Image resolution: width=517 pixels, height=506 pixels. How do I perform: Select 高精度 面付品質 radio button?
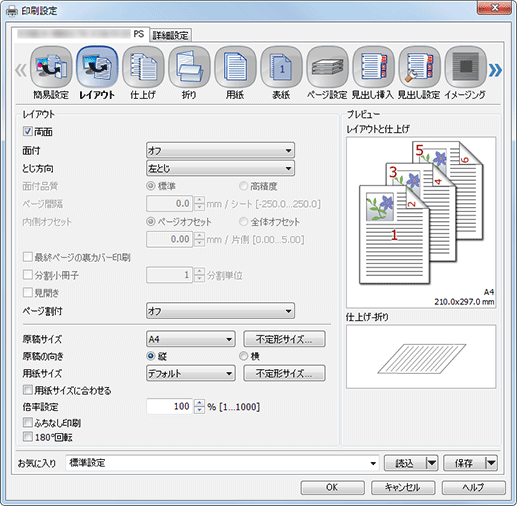pyautogui.click(x=244, y=186)
